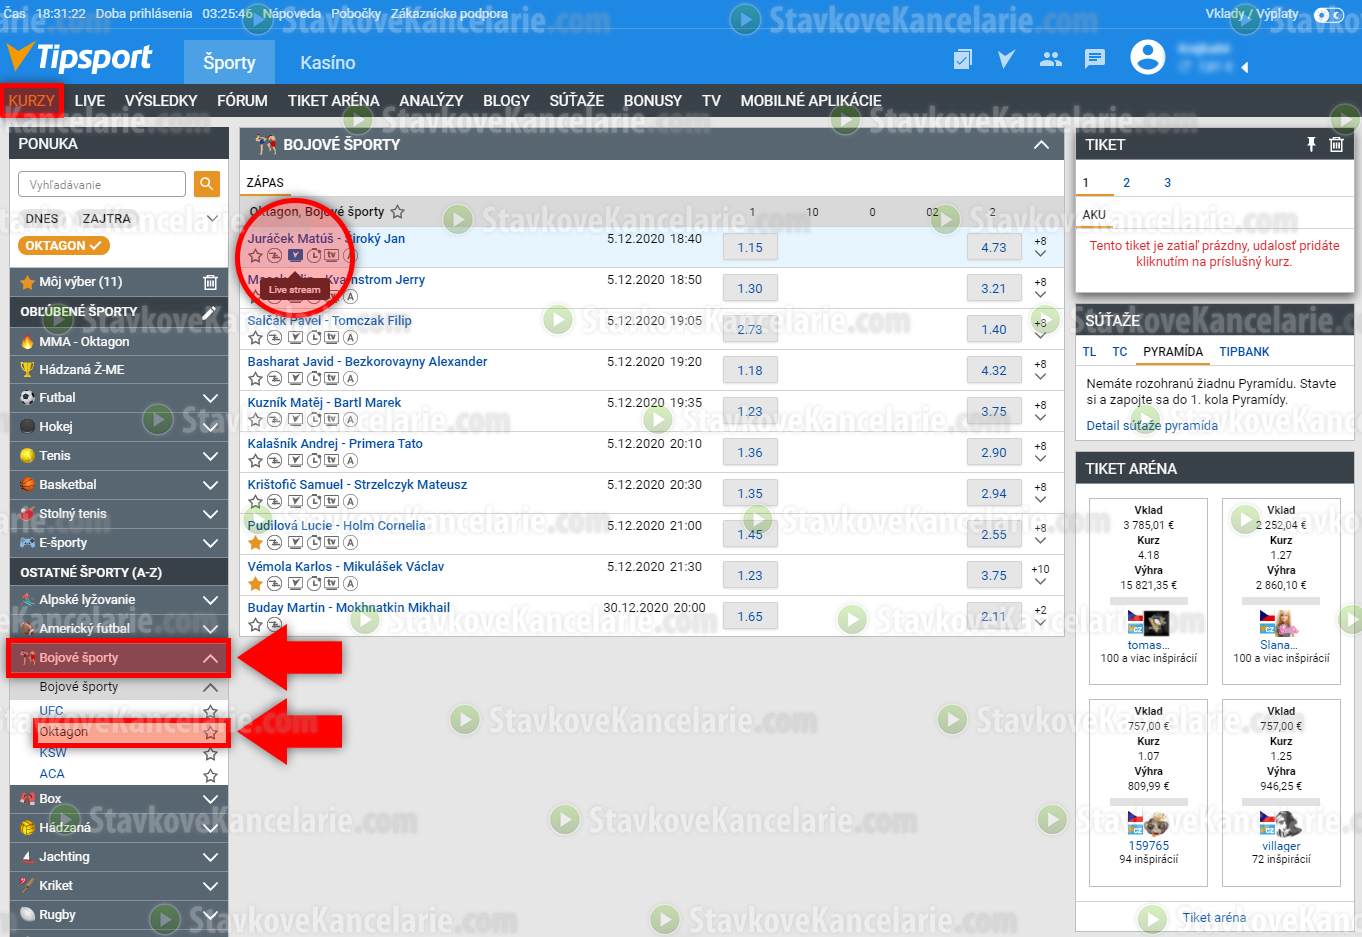This screenshot has height=937, width=1362.
Task: Expand more bets for Buday Martin match (+2)
Action: click(x=1040, y=617)
